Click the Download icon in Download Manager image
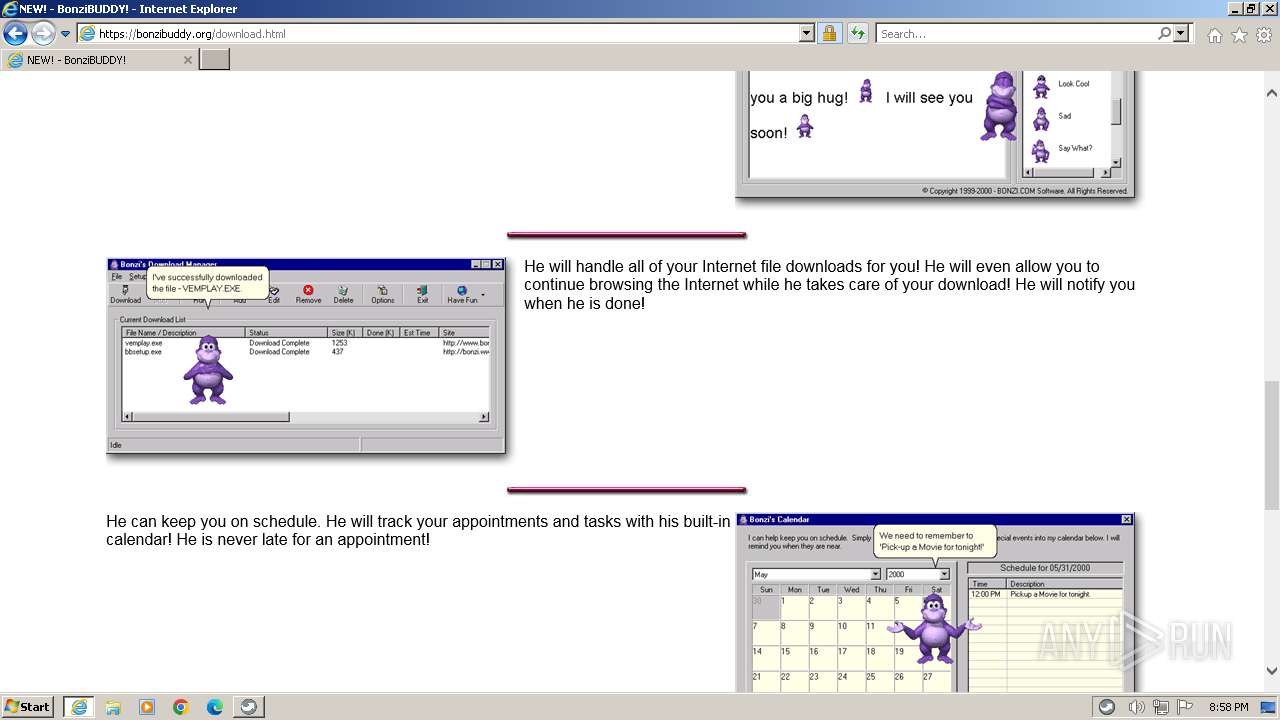 (125, 294)
